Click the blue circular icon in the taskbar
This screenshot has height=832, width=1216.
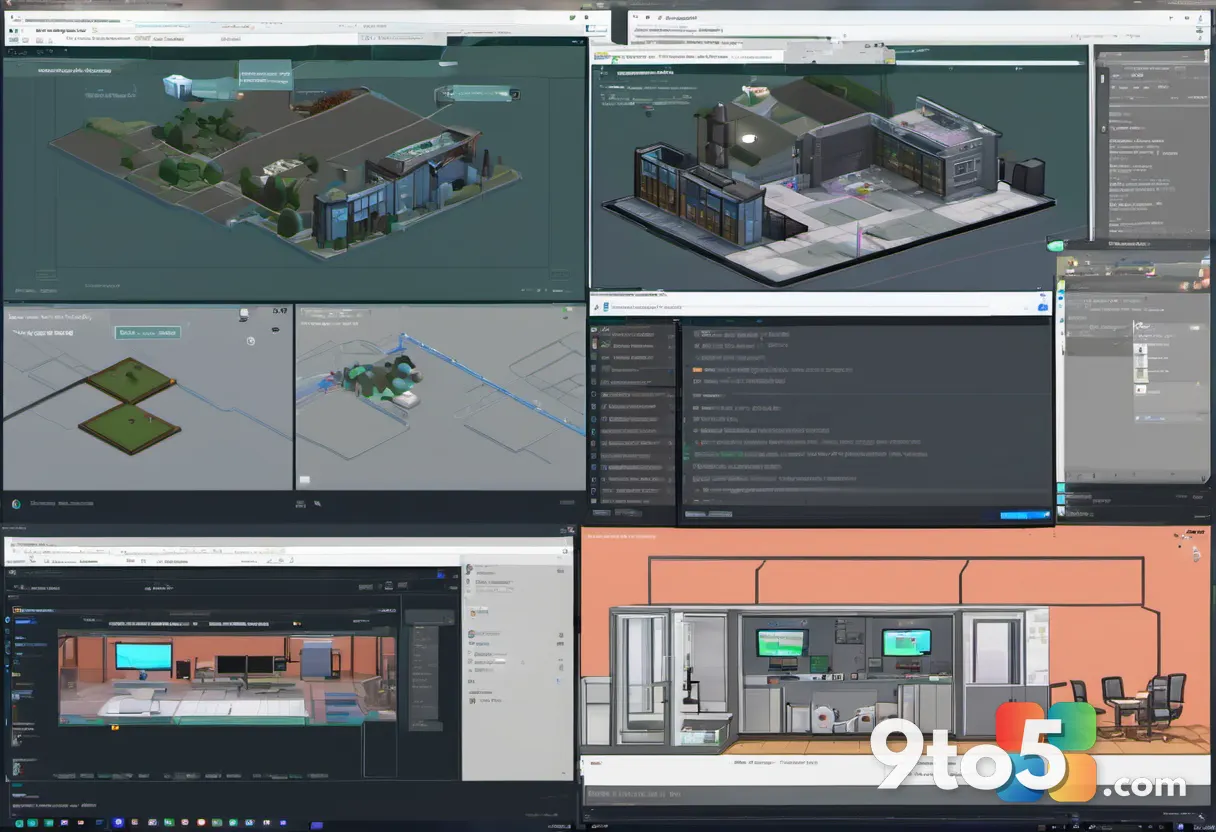pyautogui.click(x=119, y=821)
